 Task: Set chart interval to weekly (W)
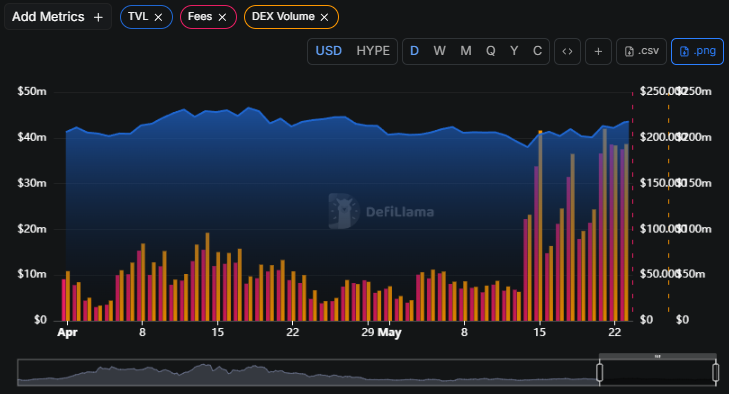[439, 51]
